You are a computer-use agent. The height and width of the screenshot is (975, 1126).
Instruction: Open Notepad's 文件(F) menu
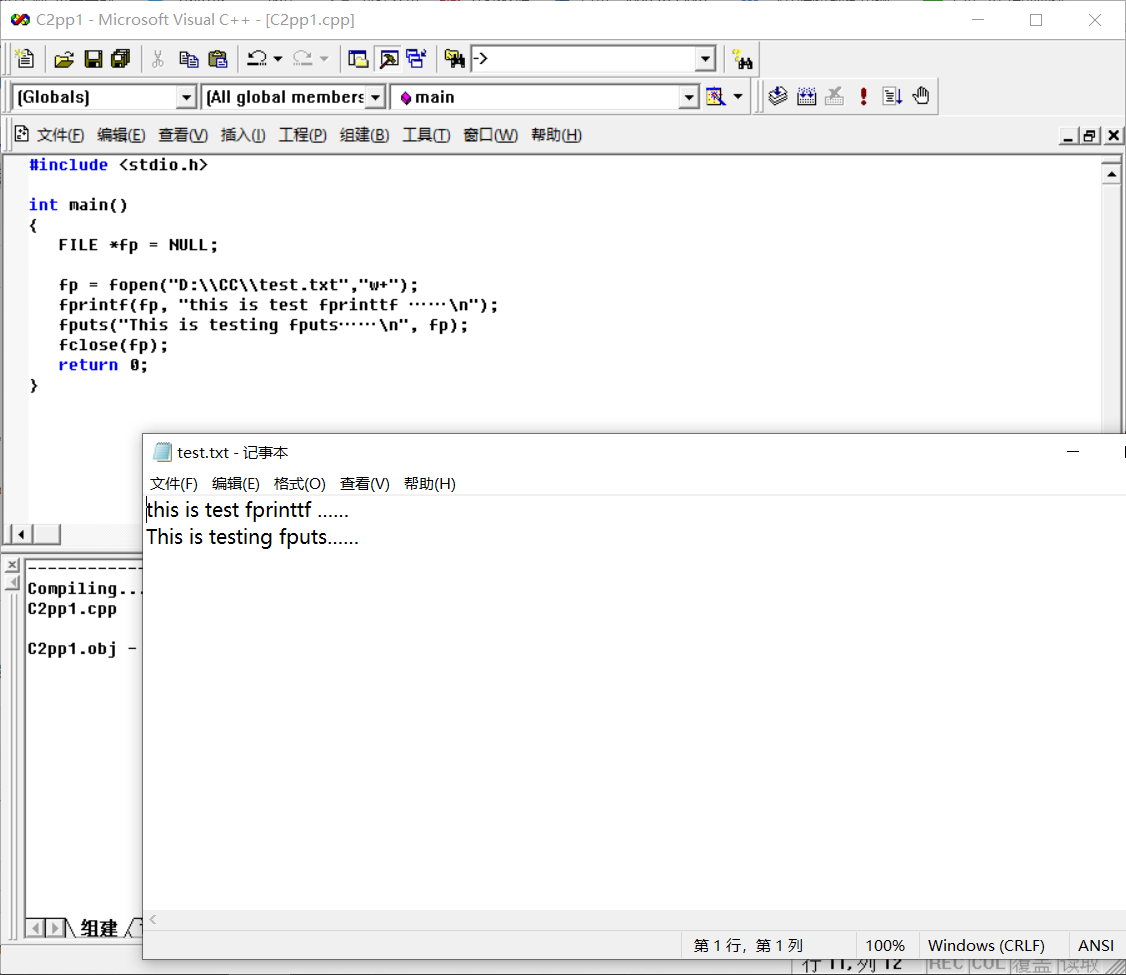(174, 484)
